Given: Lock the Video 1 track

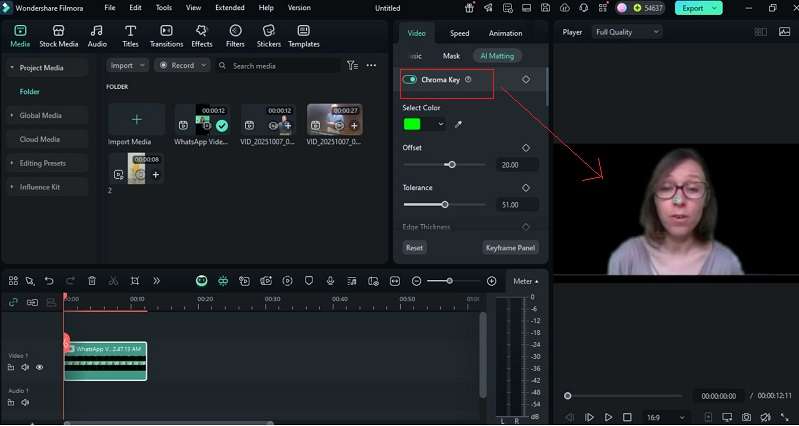Looking at the screenshot, I should point(11,367).
